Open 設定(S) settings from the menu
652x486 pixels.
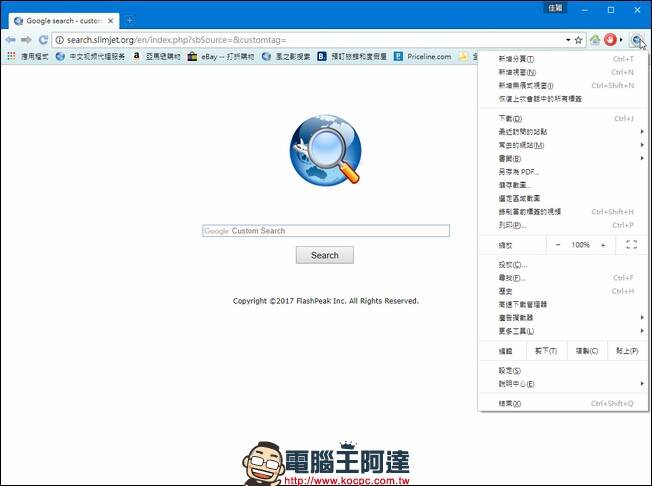click(x=563, y=370)
